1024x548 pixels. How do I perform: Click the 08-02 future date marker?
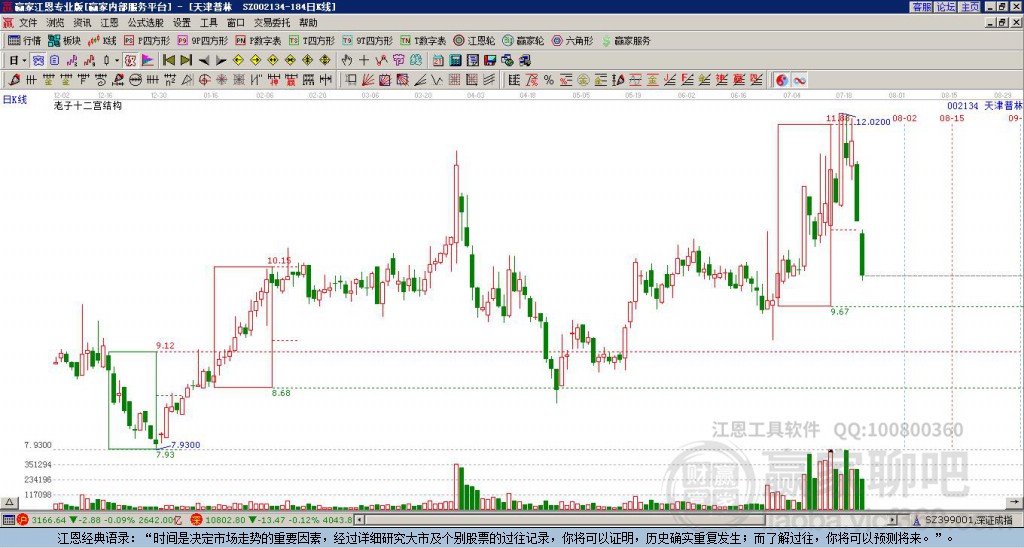tap(904, 118)
